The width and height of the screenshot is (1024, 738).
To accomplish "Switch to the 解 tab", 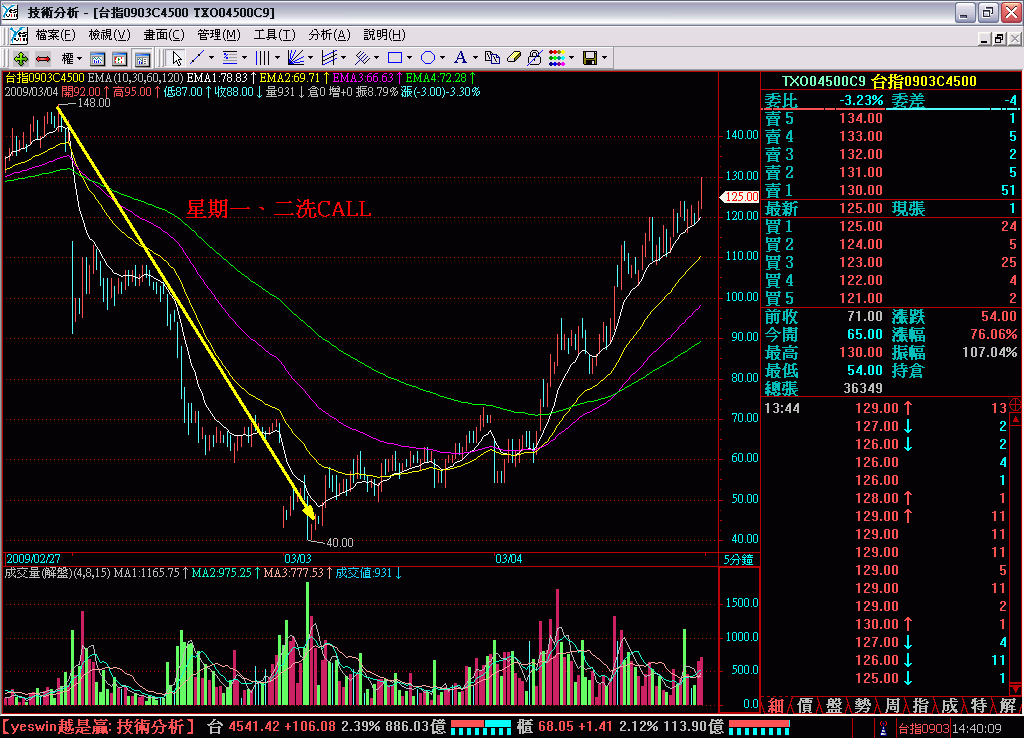I will (x=1007, y=705).
